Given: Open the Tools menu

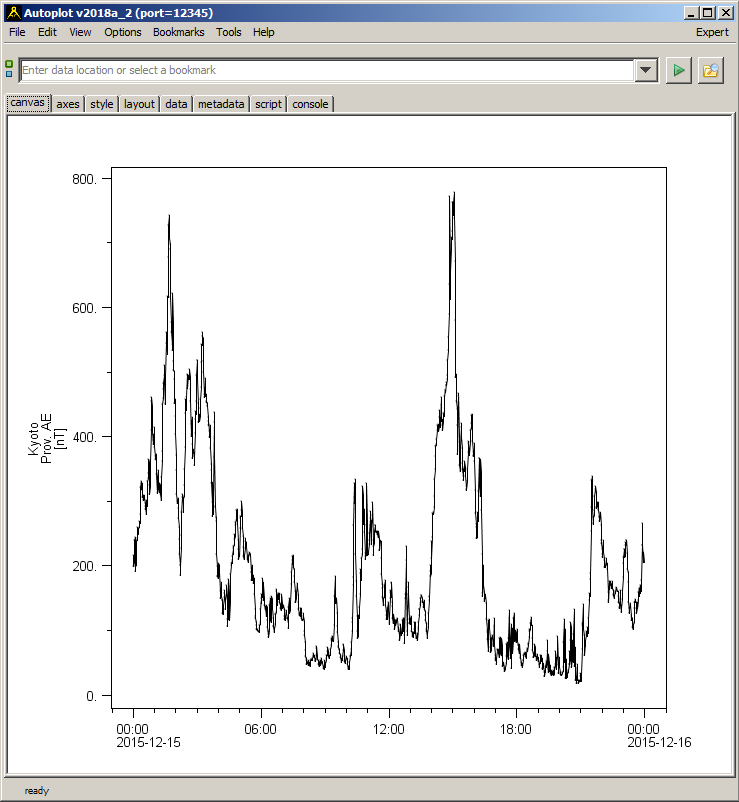Looking at the screenshot, I should coord(228,32).
